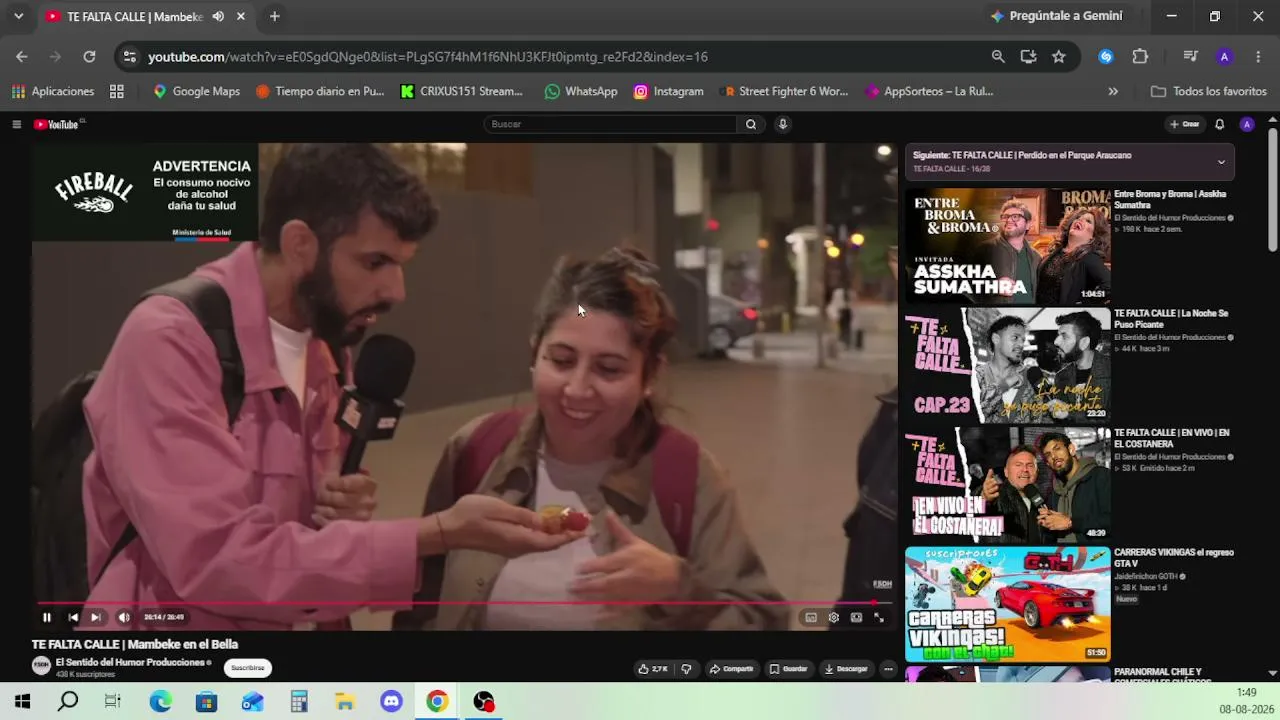Enter fullscreen video mode
The height and width of the screenshot is (720, 1280).
point(879,617)
